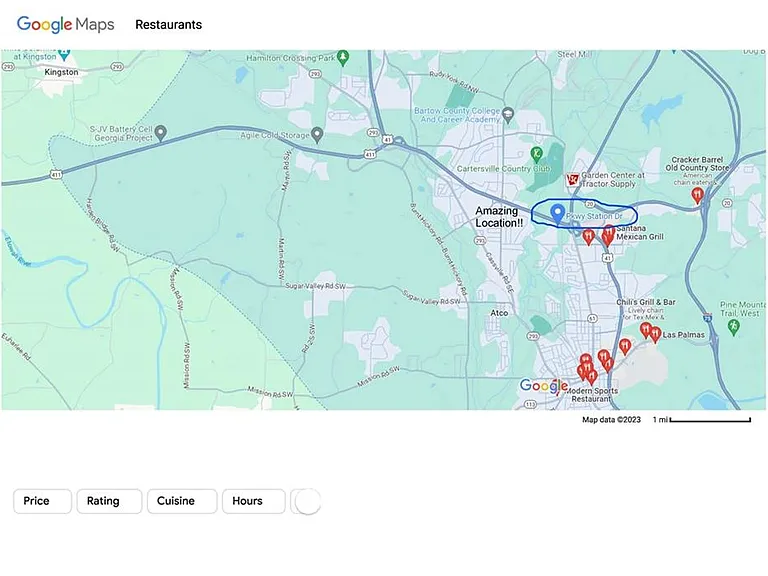Open the Cuisine filter
768x576 pixels.
(x=182, y=501)
